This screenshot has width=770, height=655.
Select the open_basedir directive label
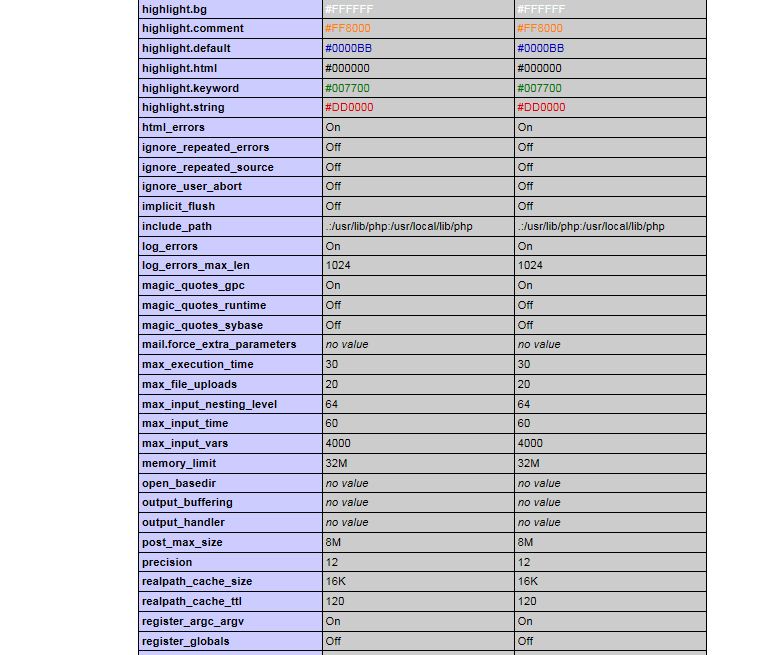coord(179,484)
